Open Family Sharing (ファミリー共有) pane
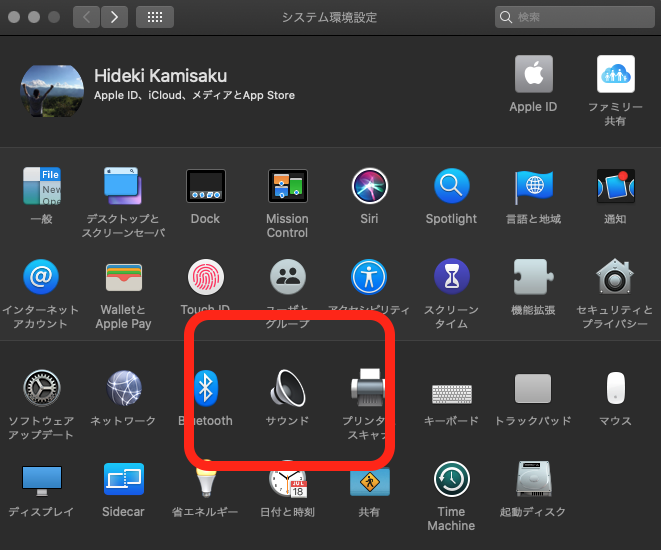Viewport: 661px width, 550px height. (x=615, y=74)
